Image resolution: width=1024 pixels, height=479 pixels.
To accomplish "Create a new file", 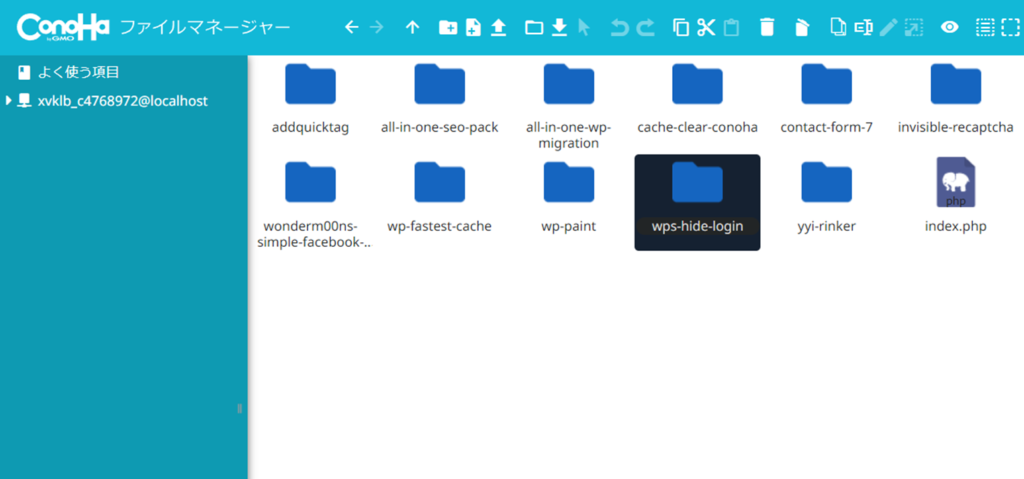I will click(x=473, y=27).
